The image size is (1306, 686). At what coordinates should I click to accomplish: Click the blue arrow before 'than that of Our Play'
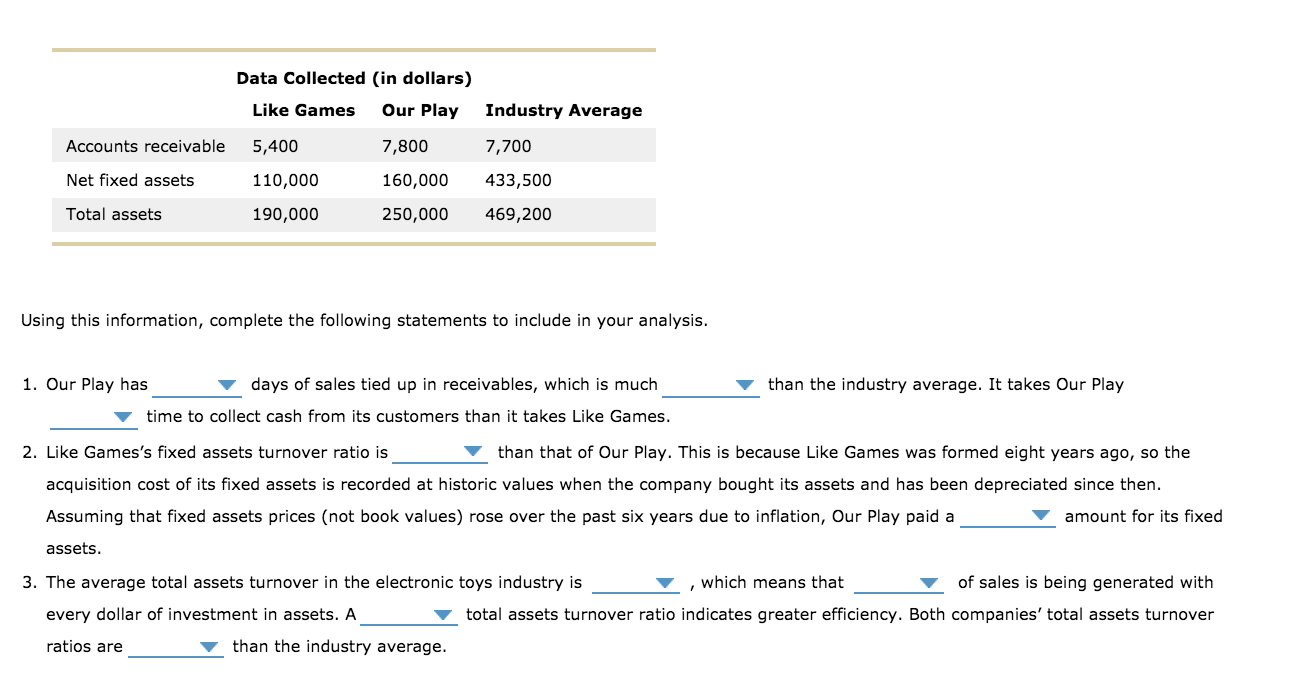[x=471, y=452]
